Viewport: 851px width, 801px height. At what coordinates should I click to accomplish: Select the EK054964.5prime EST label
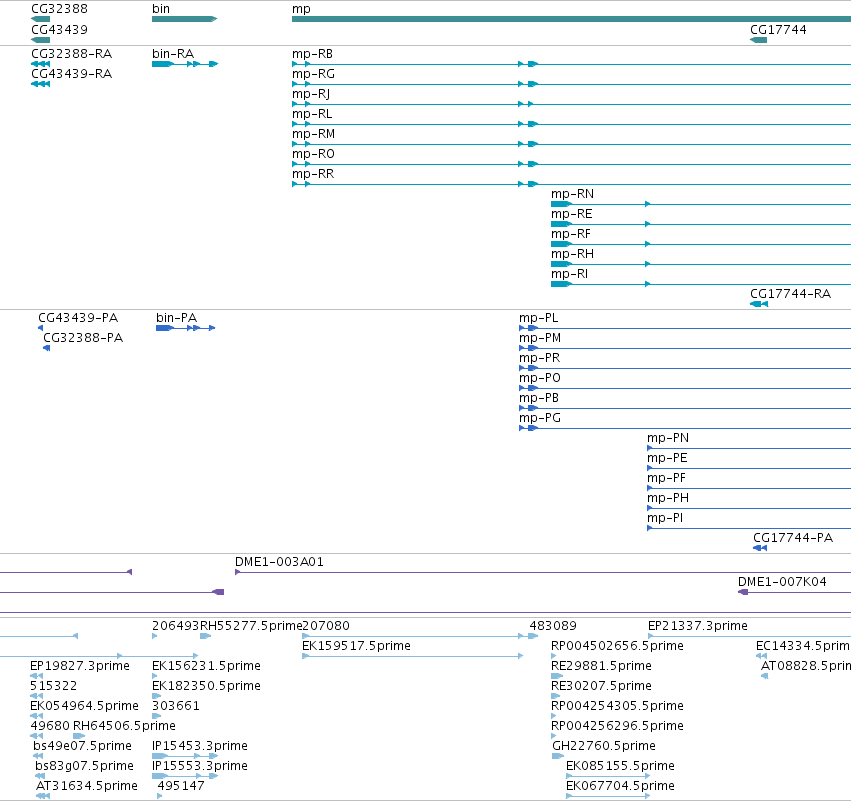coord(84,705)
